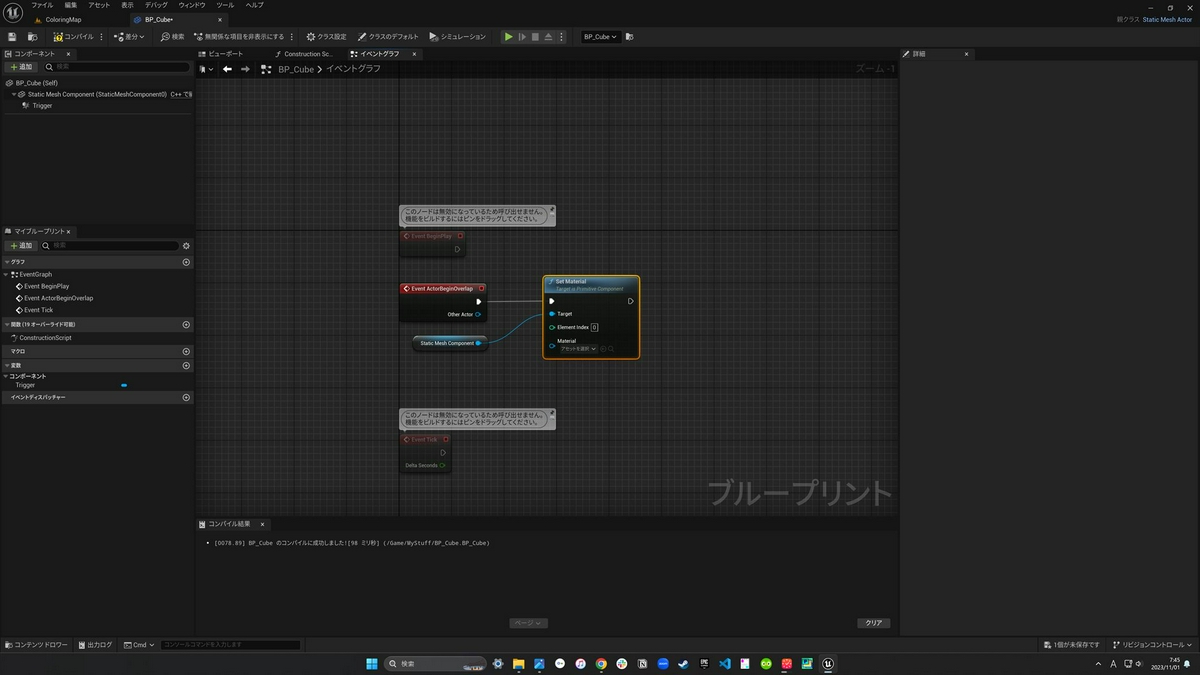Screen dimensions: 1200x675
Task: Select Event BeginPlay in My Blueprint list
Action: 46,286
